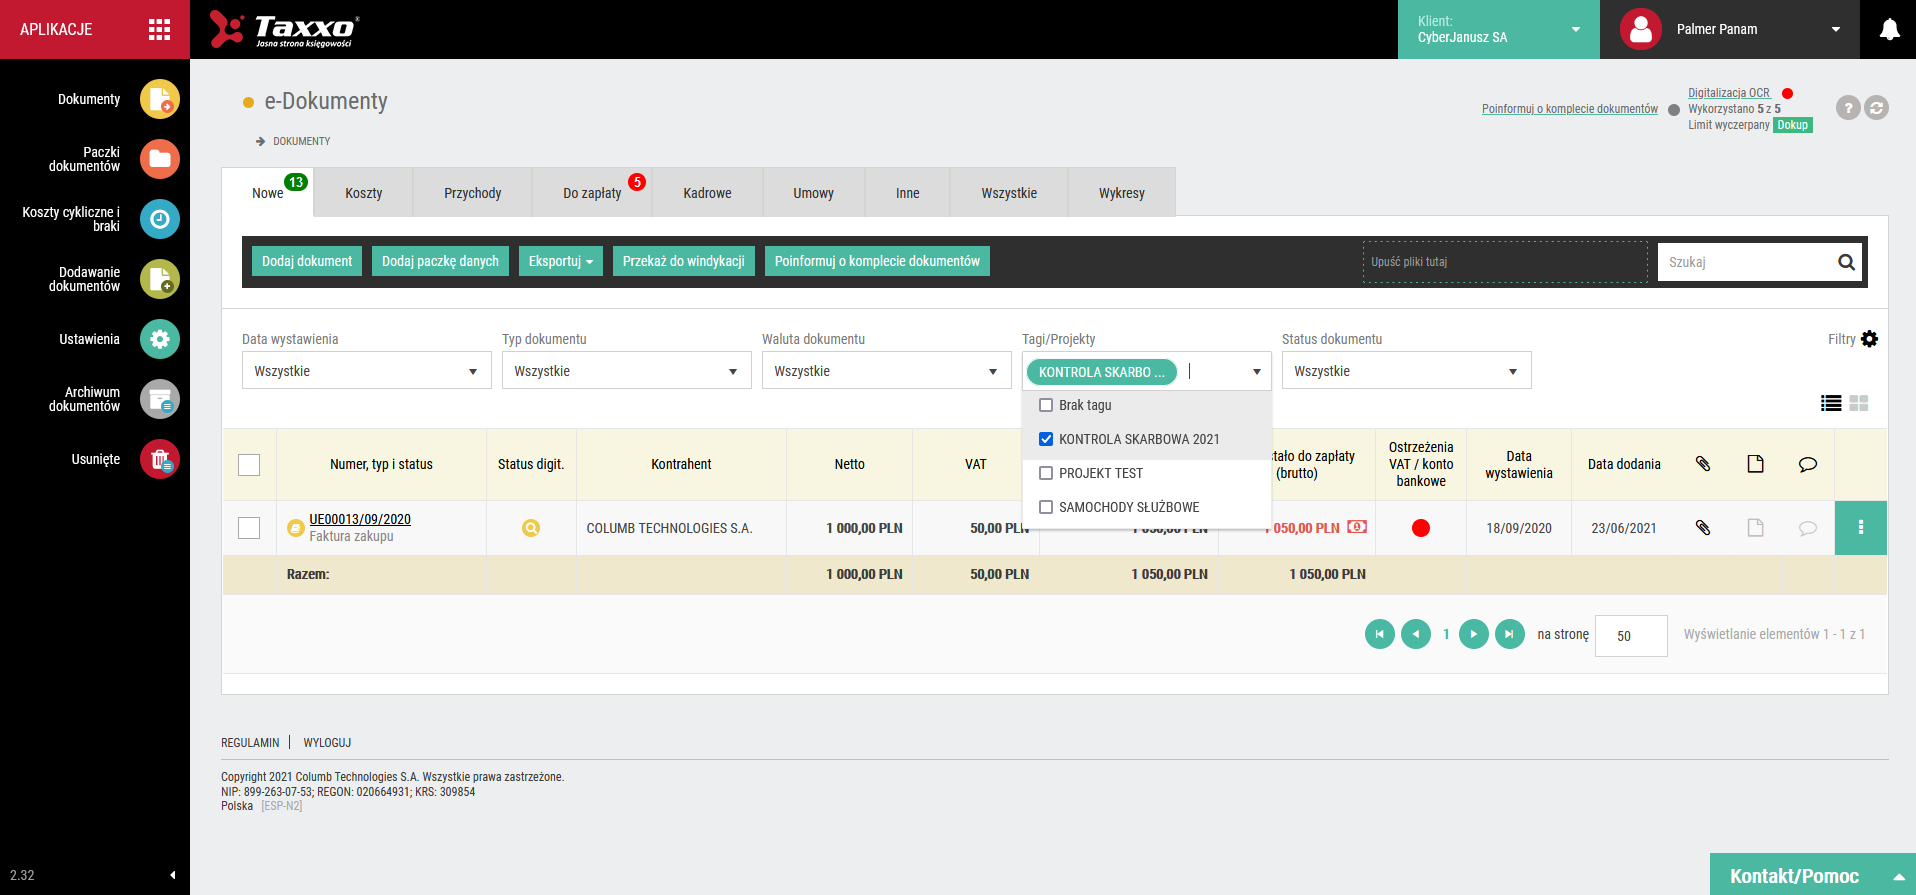The width and height of the screenshot is (1916, 895).
Task: Select the UE00013/09/2020 row checkbox
Action: point(249,528)
